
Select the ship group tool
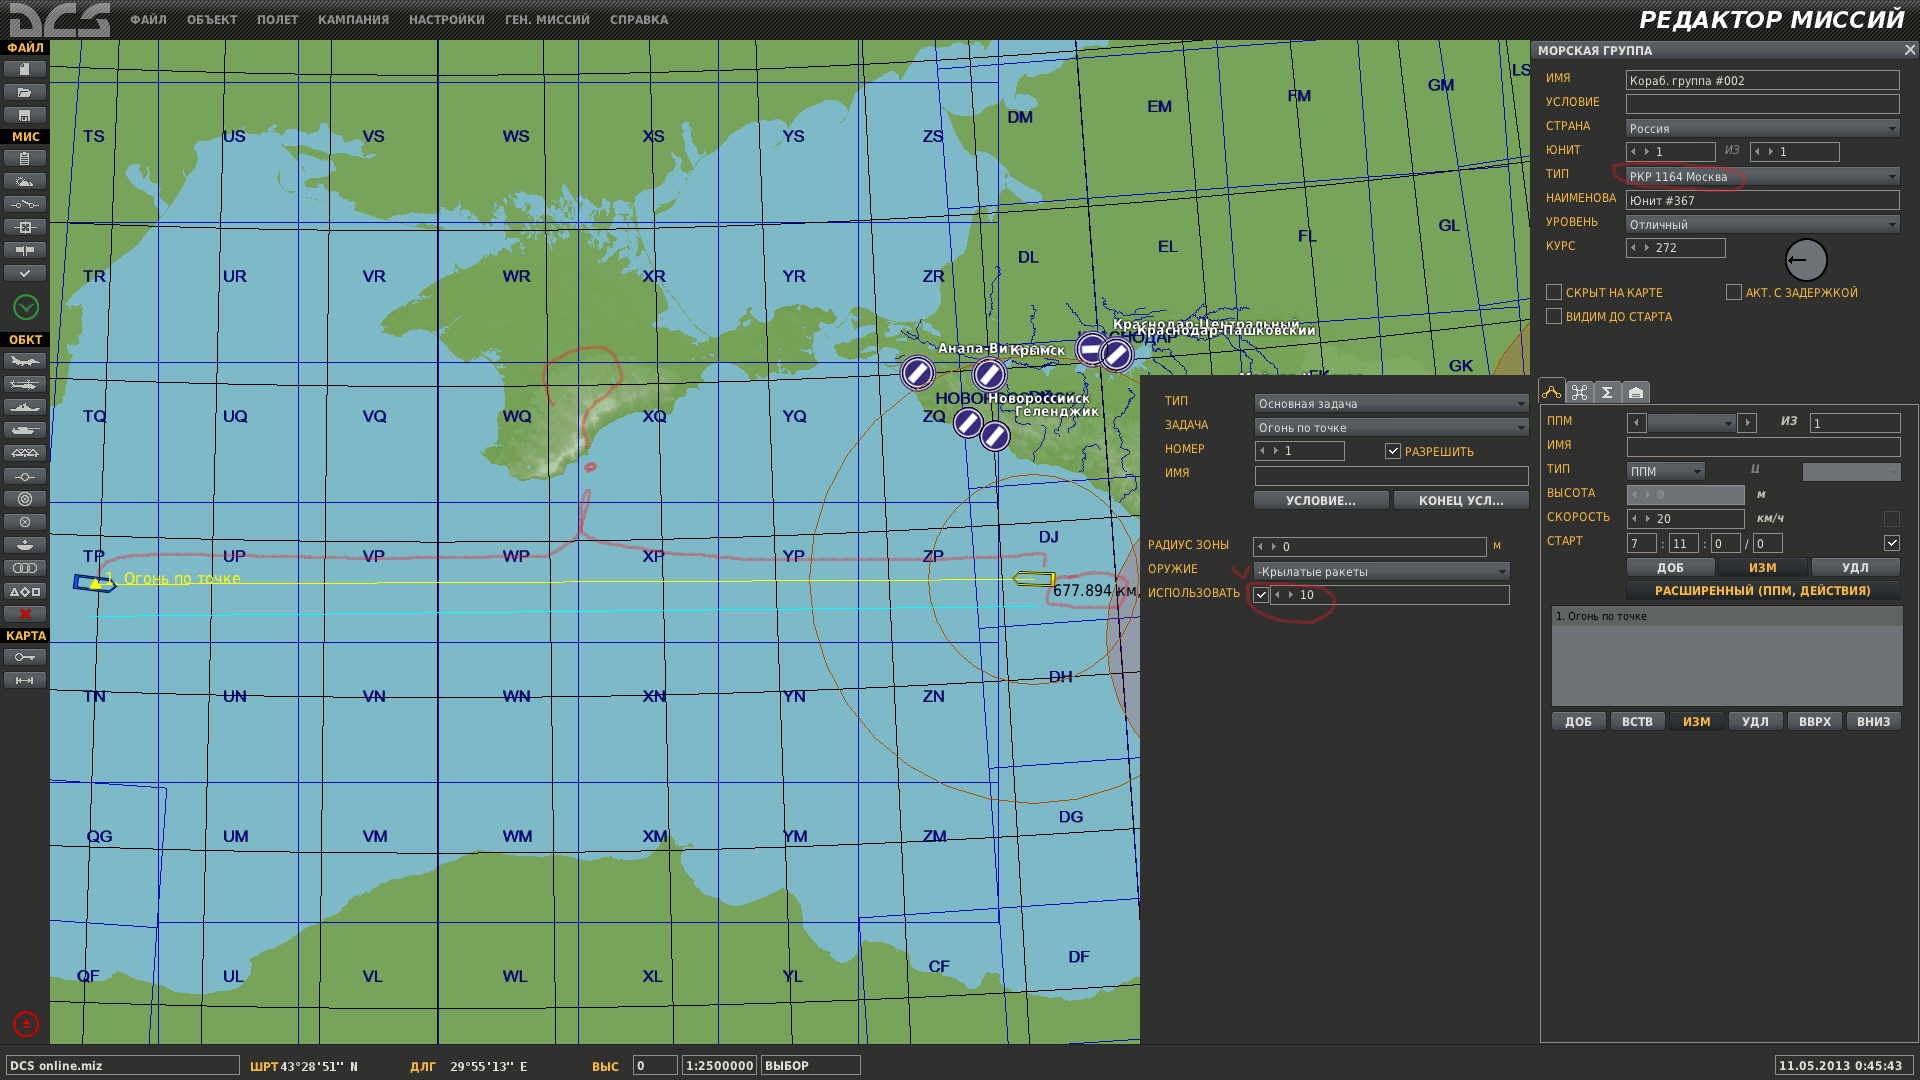[x=25, y=407]
